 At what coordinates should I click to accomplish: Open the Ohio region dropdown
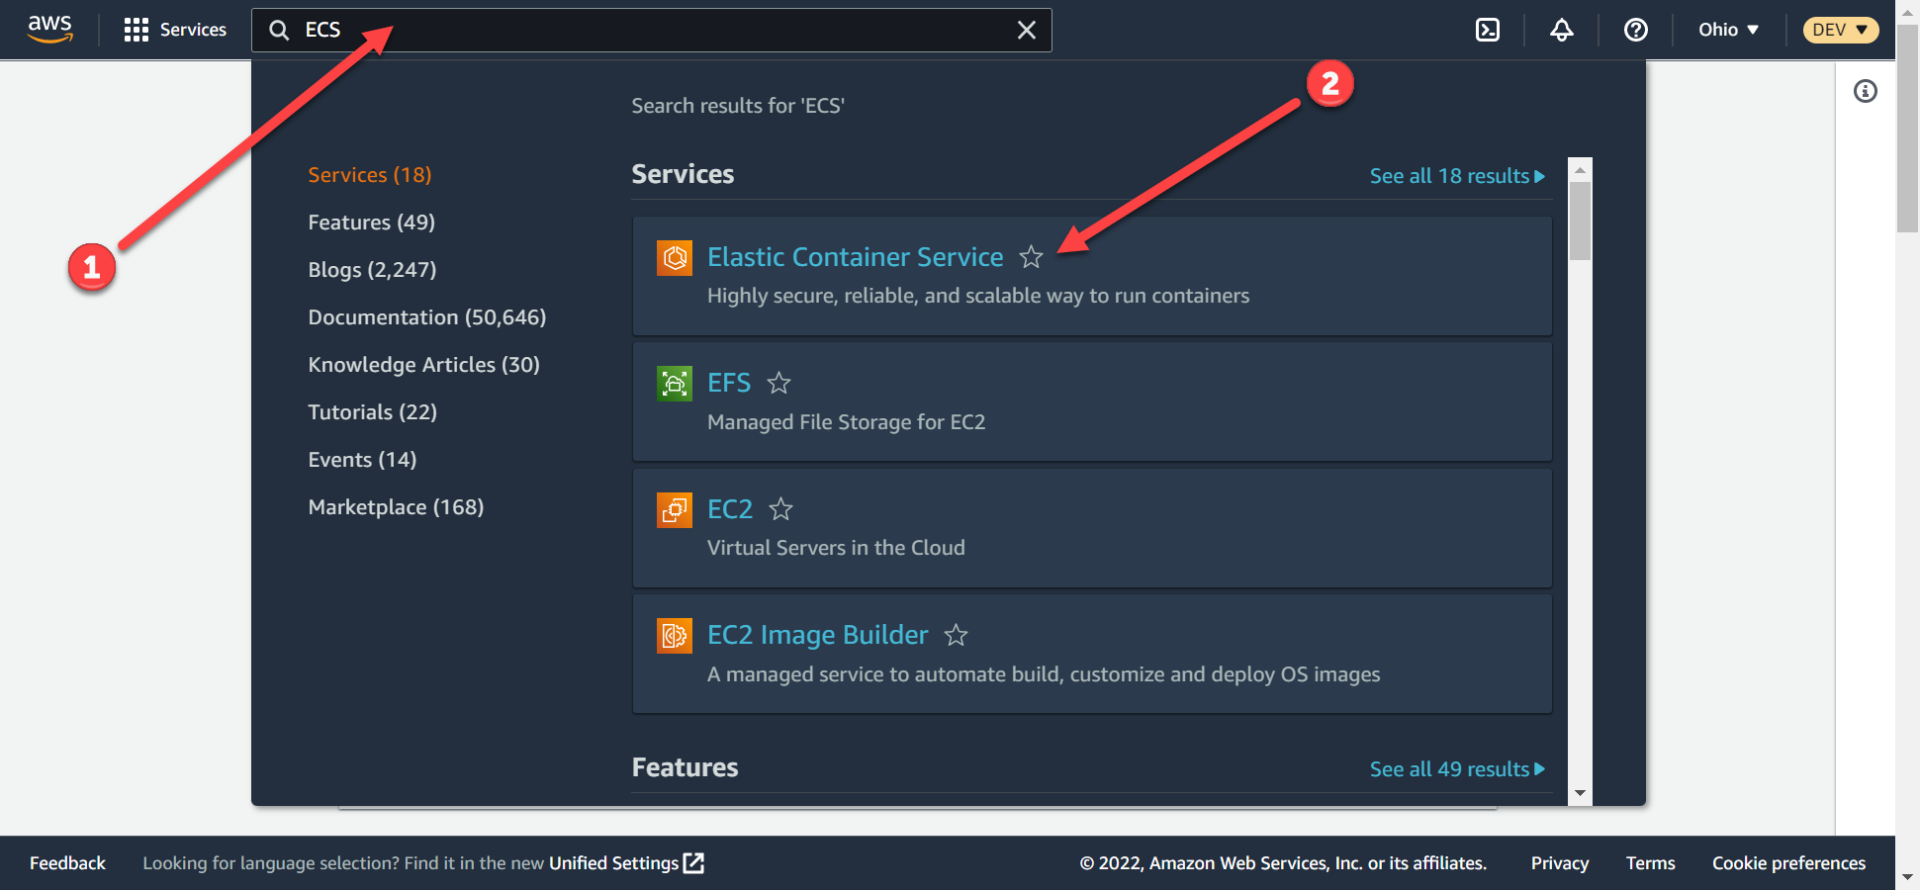[1728, 30]
